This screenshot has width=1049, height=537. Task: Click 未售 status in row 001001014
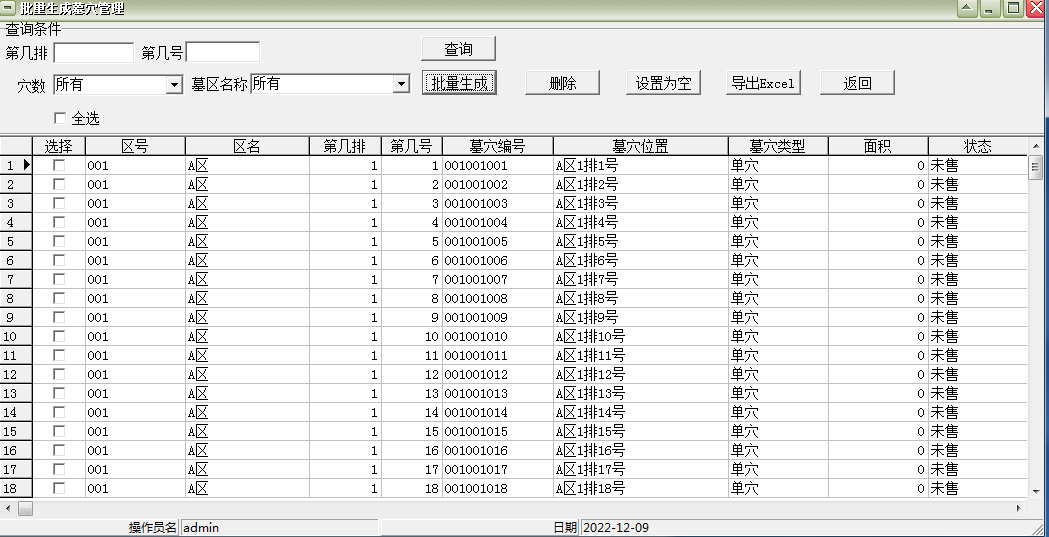coord(977,413)
